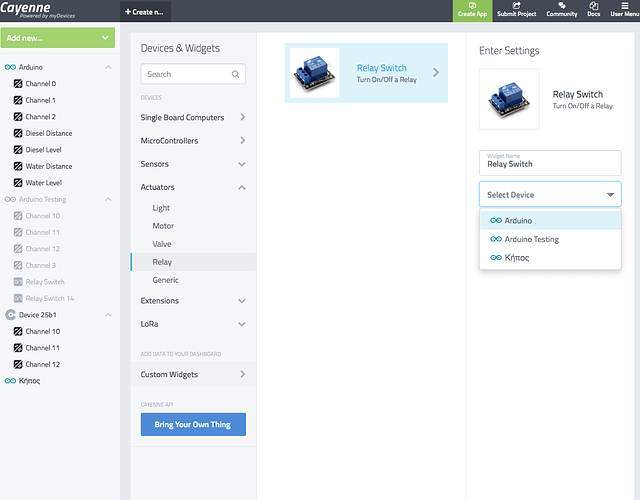The image size is (640, 500).
Task: Click the relay image in Enter Settings
Action: coord(509,99)
